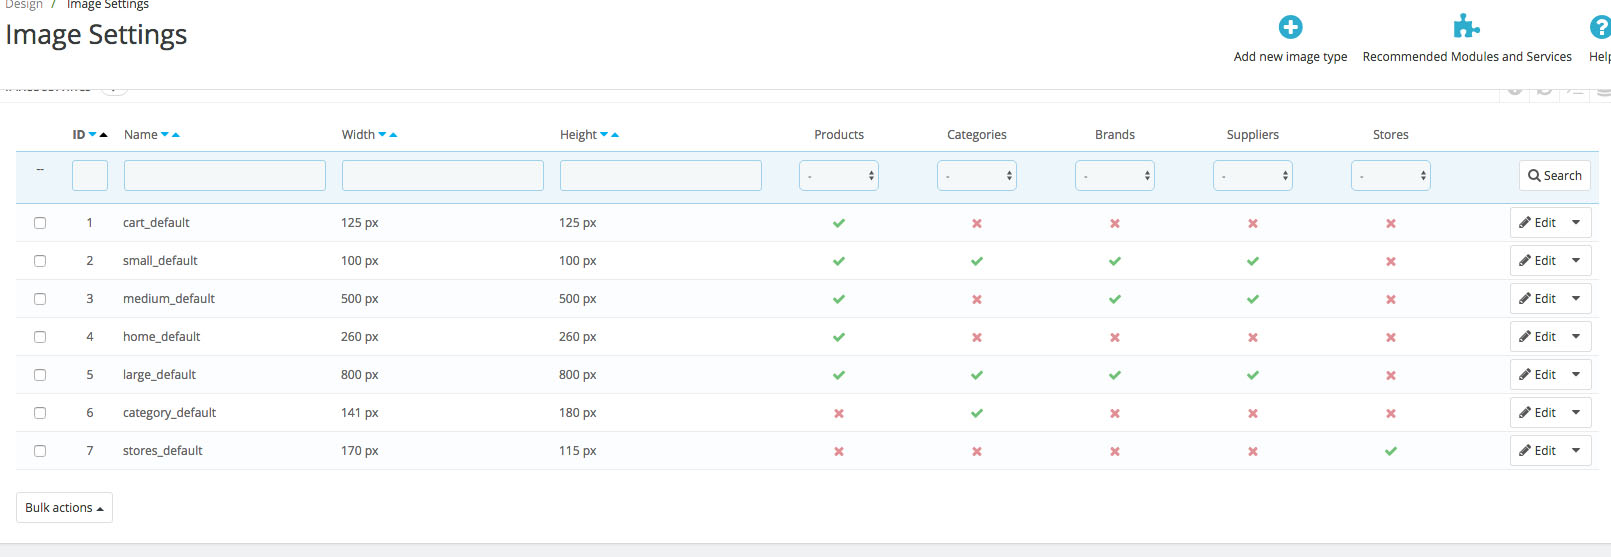Toggle Stores checkmark for stores_default

1391,451
